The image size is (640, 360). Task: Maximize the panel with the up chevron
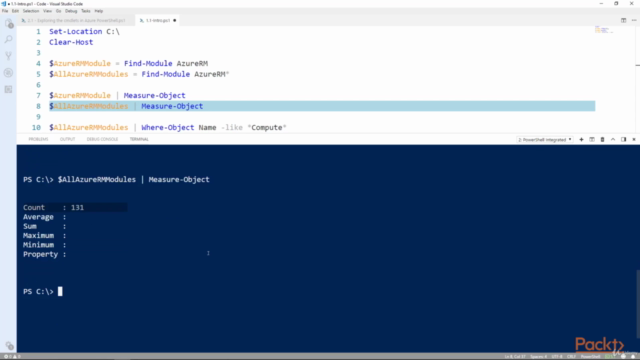pyautogui.click(x=613, y=140)
